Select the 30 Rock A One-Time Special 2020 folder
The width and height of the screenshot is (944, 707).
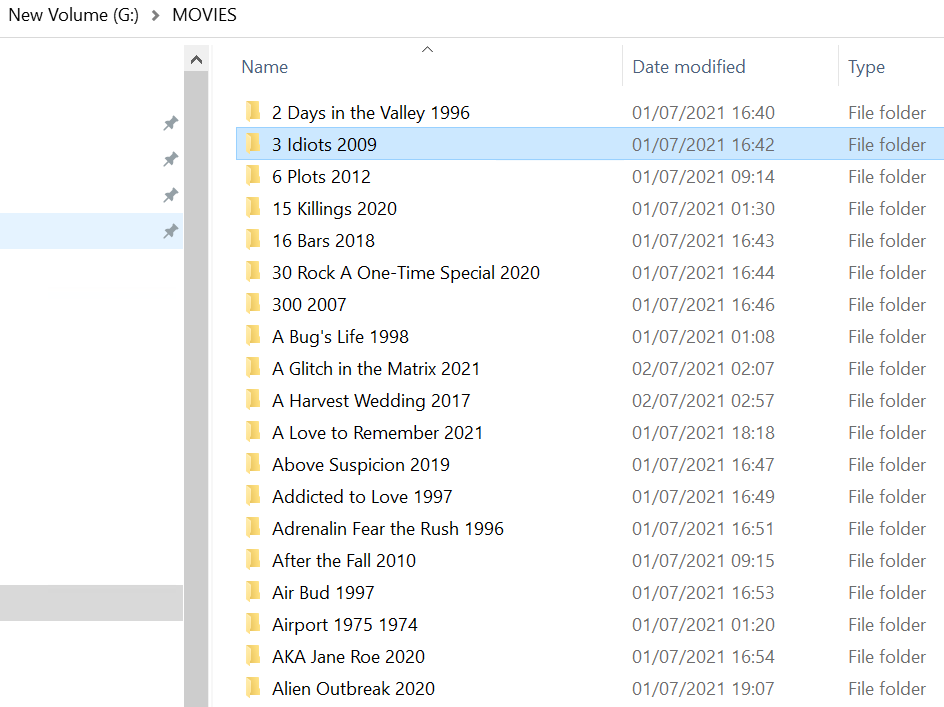pos(406,272)
